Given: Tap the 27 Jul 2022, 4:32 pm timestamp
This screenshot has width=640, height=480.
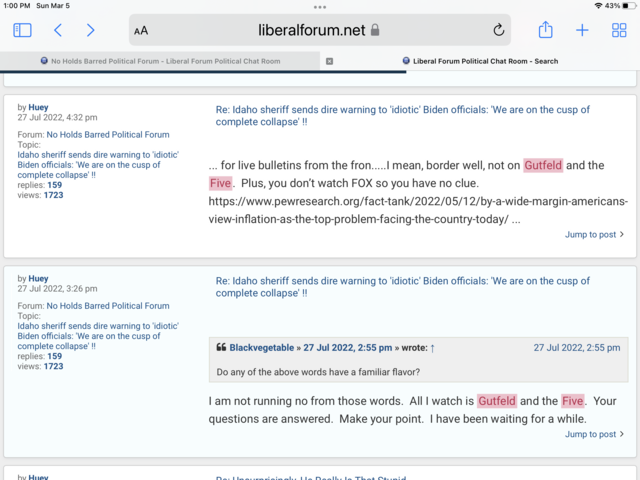Looking at the screenshot, I should (x=57, y=118).
